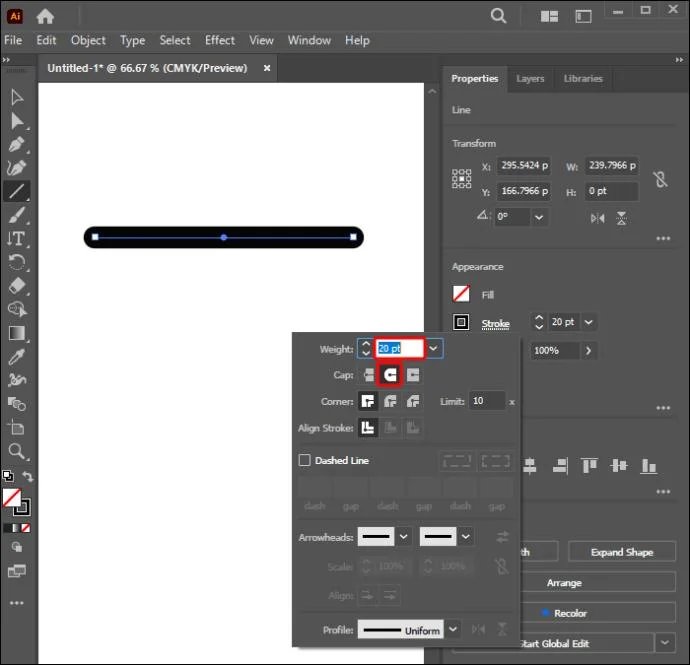Open start arrowhead dropdown

coord(404,537)
